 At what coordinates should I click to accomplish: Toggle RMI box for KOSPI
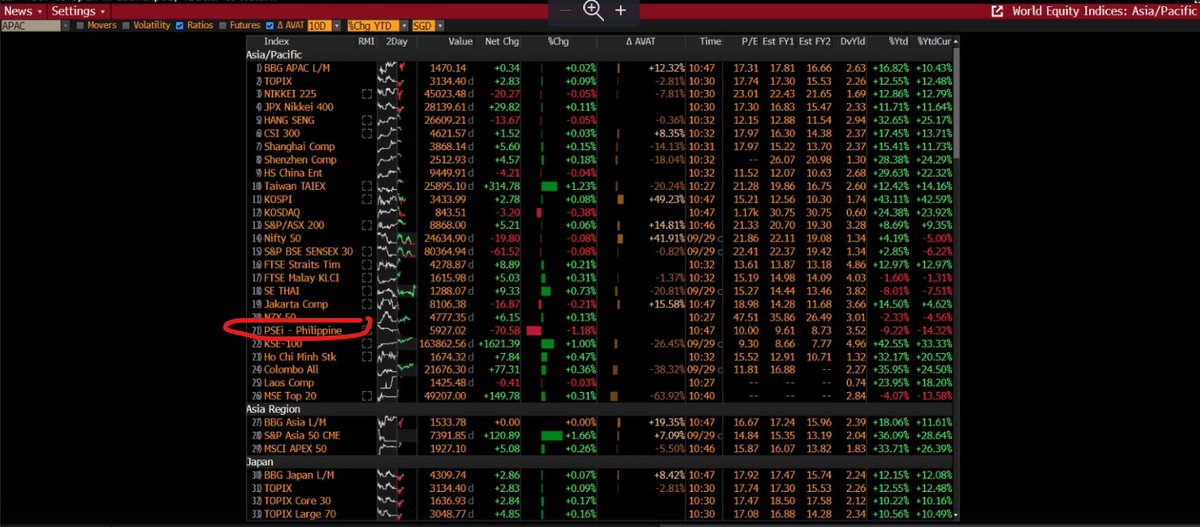(x=367, y=199)
